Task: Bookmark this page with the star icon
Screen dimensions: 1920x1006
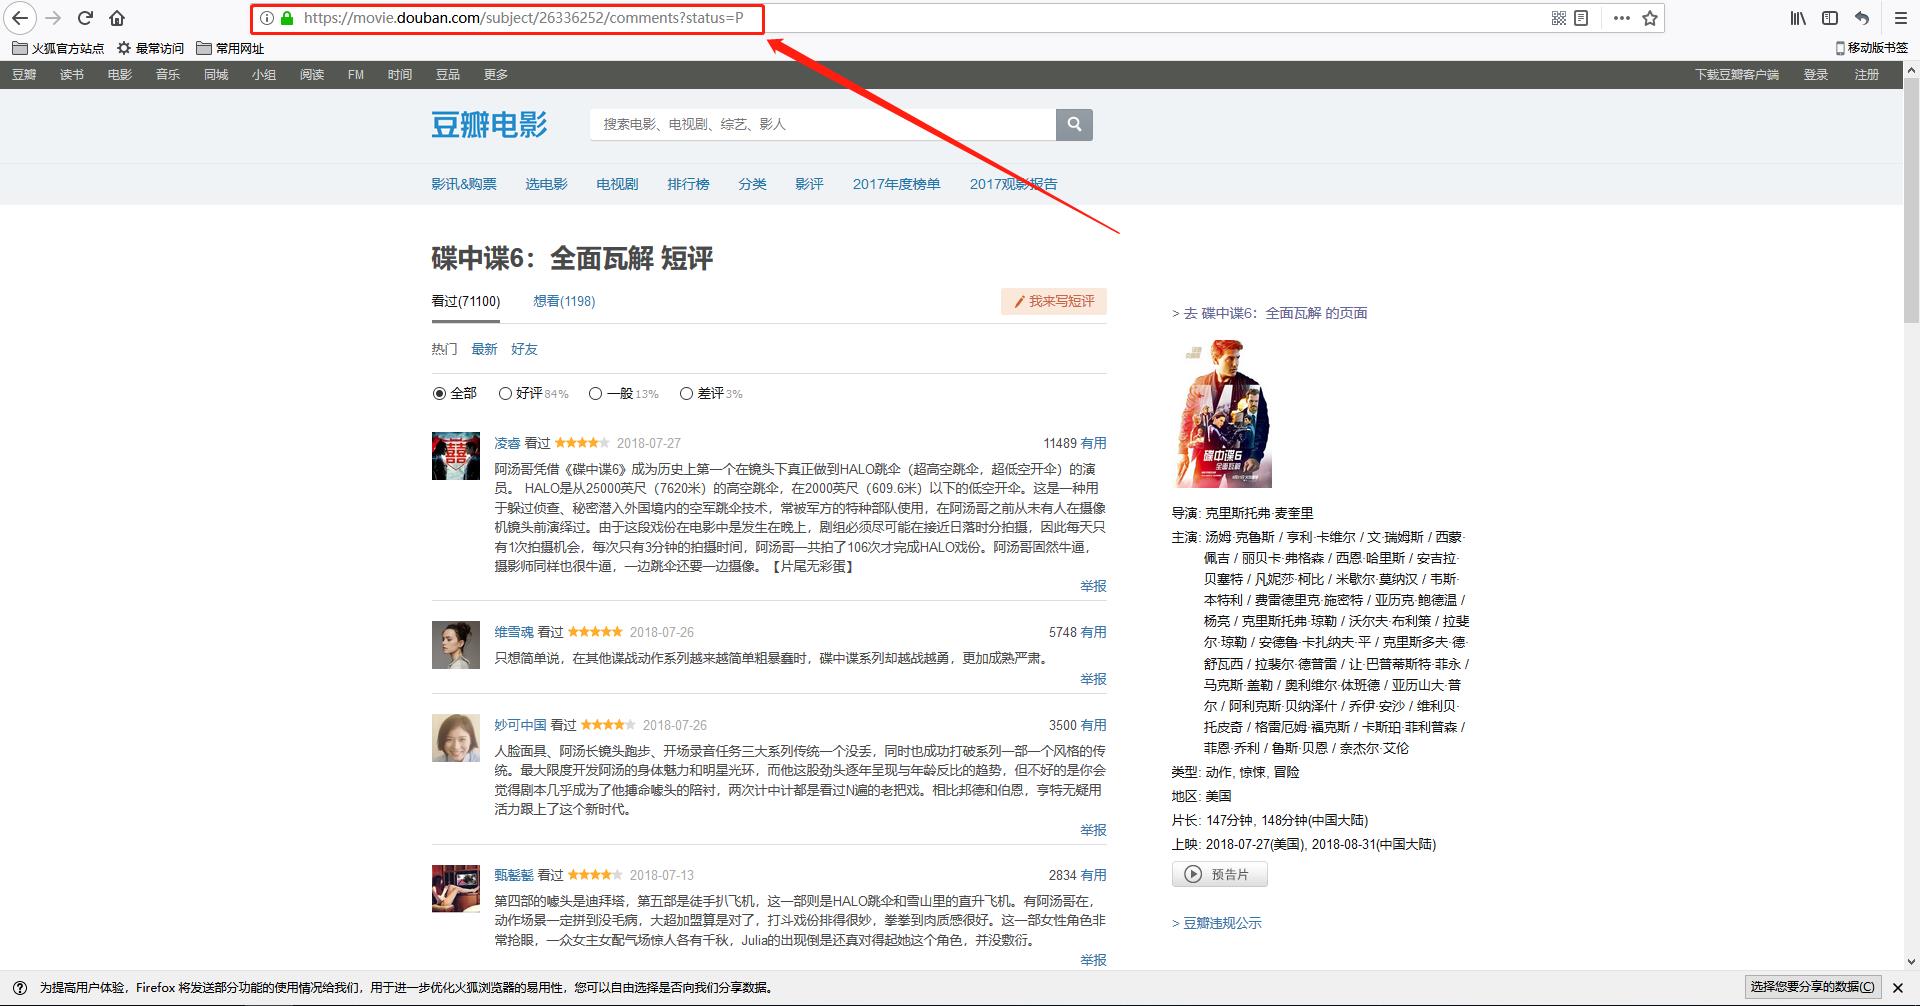Action: tap(1650, 18)
